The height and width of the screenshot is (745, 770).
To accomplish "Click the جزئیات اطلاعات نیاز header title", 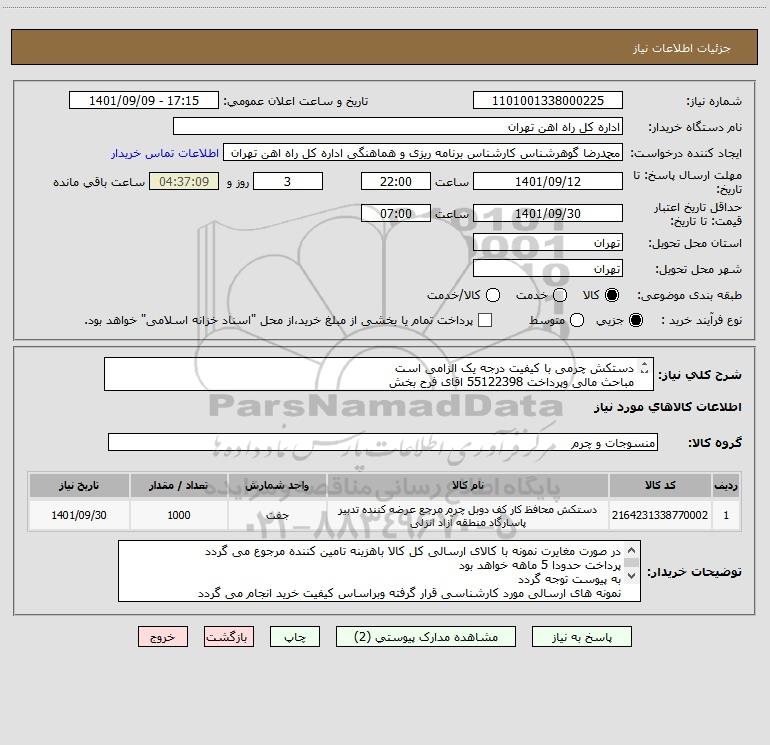I will [682, 48].
